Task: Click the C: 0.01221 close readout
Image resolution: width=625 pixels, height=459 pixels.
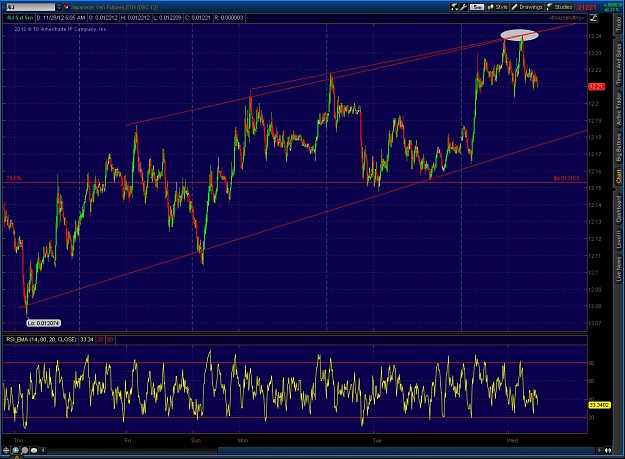Action: 198,18
